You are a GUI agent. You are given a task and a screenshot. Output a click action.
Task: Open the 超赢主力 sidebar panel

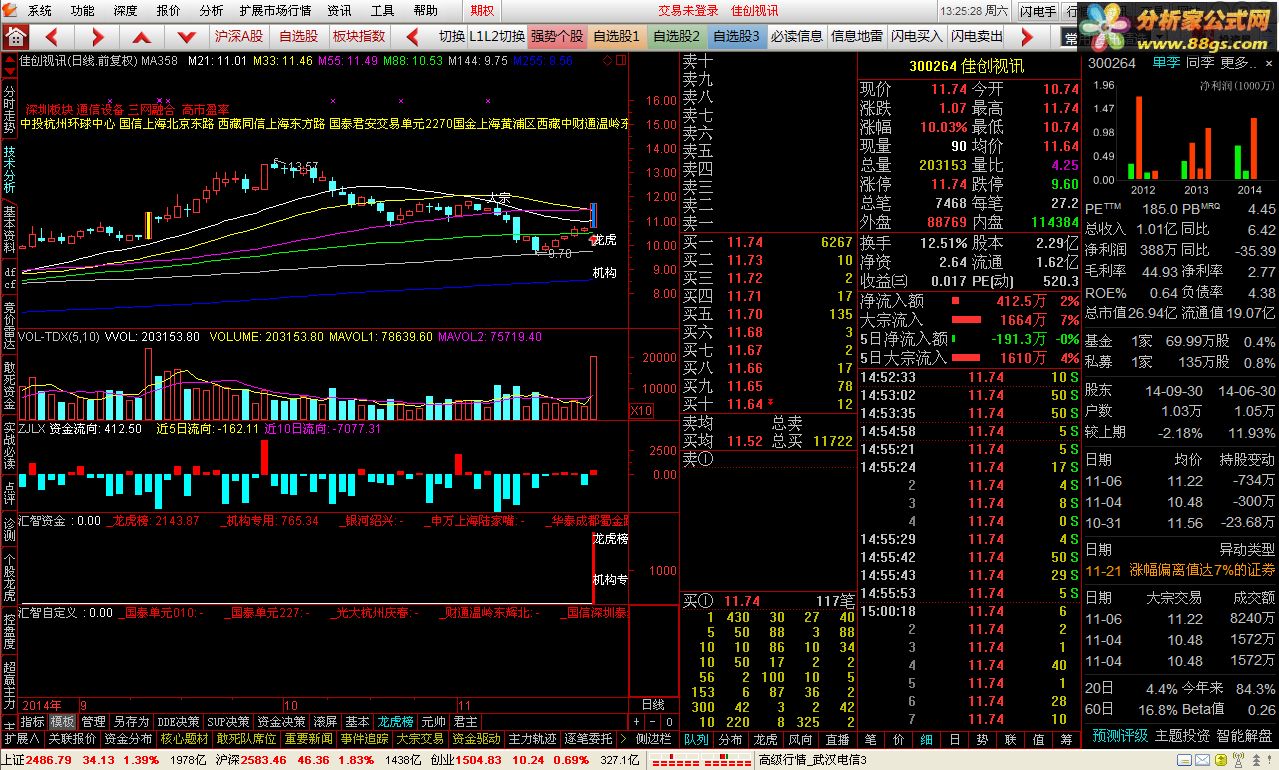[9, 686]
